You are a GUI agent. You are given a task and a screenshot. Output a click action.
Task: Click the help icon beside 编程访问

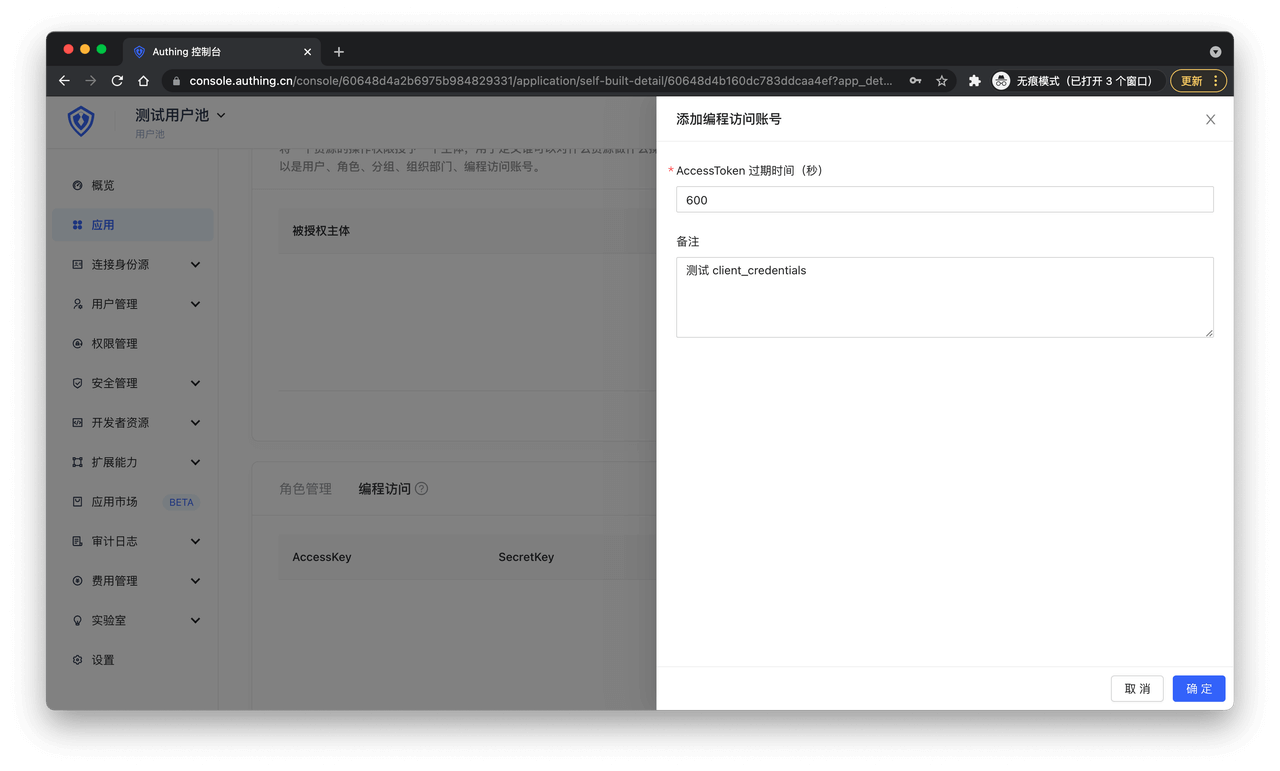point(421,489)
